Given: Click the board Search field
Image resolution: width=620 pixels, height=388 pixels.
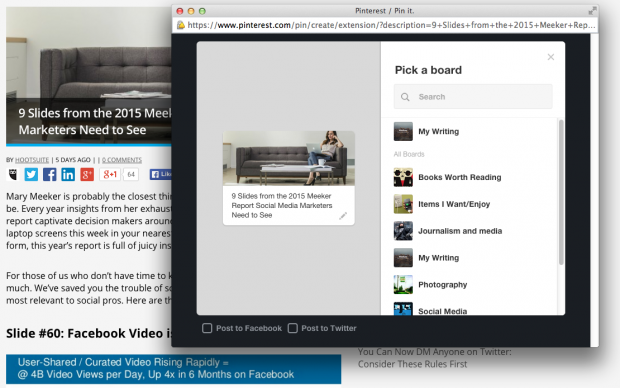Looking at the screenshot, I should (473, 97).
